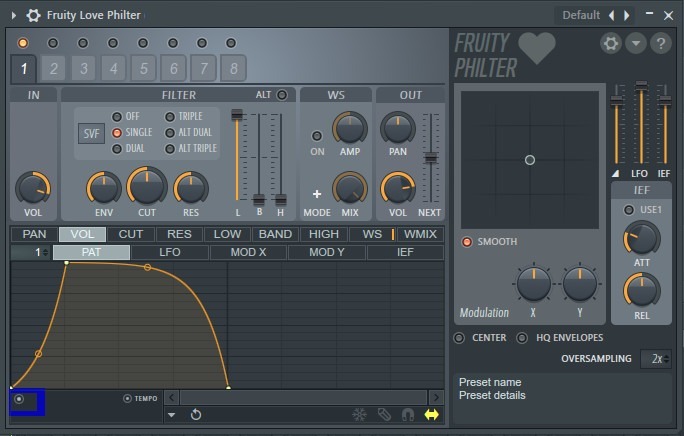Toggle the waveshaper ON LED
Image resolution: width=684 pixels, height=436 pixels.
317,136
